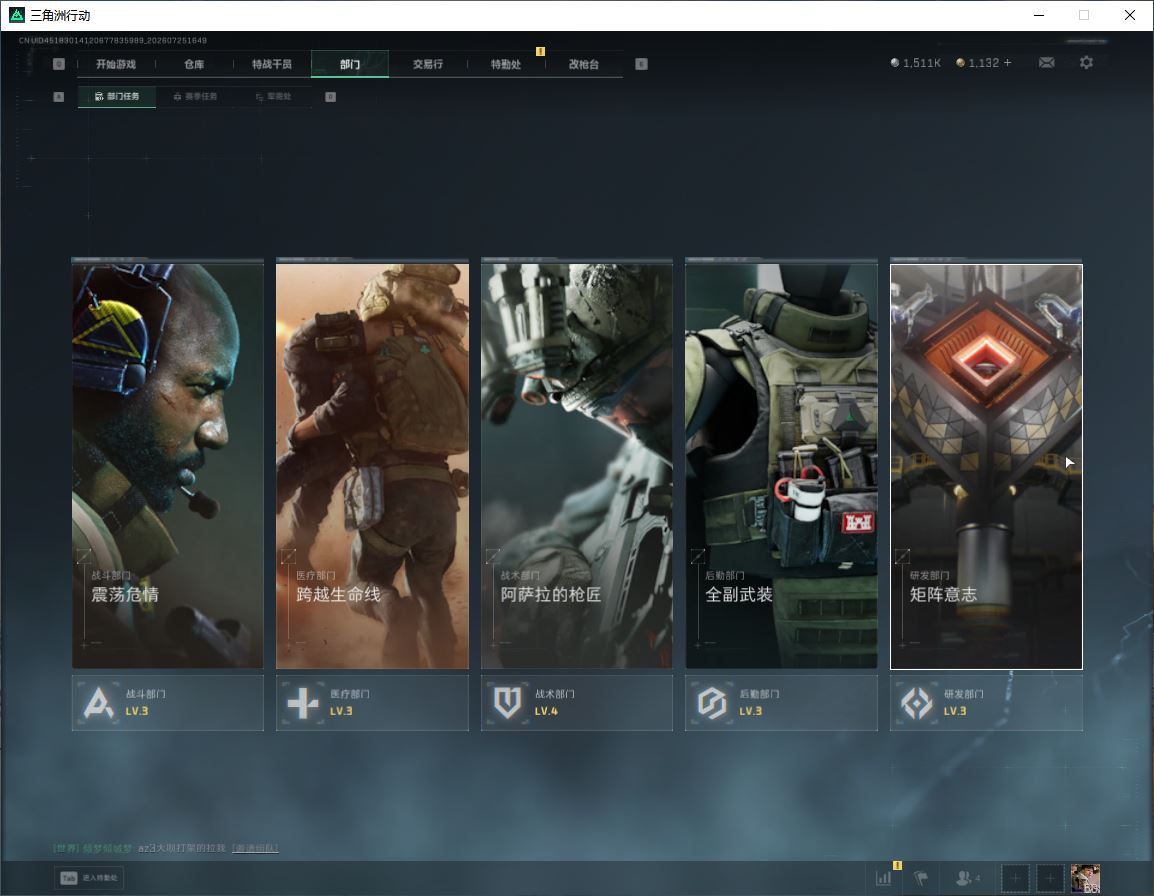Open the 全副武装 logistics department card
Viewport: 1154px width, 896px height.
tap(782, 466)
